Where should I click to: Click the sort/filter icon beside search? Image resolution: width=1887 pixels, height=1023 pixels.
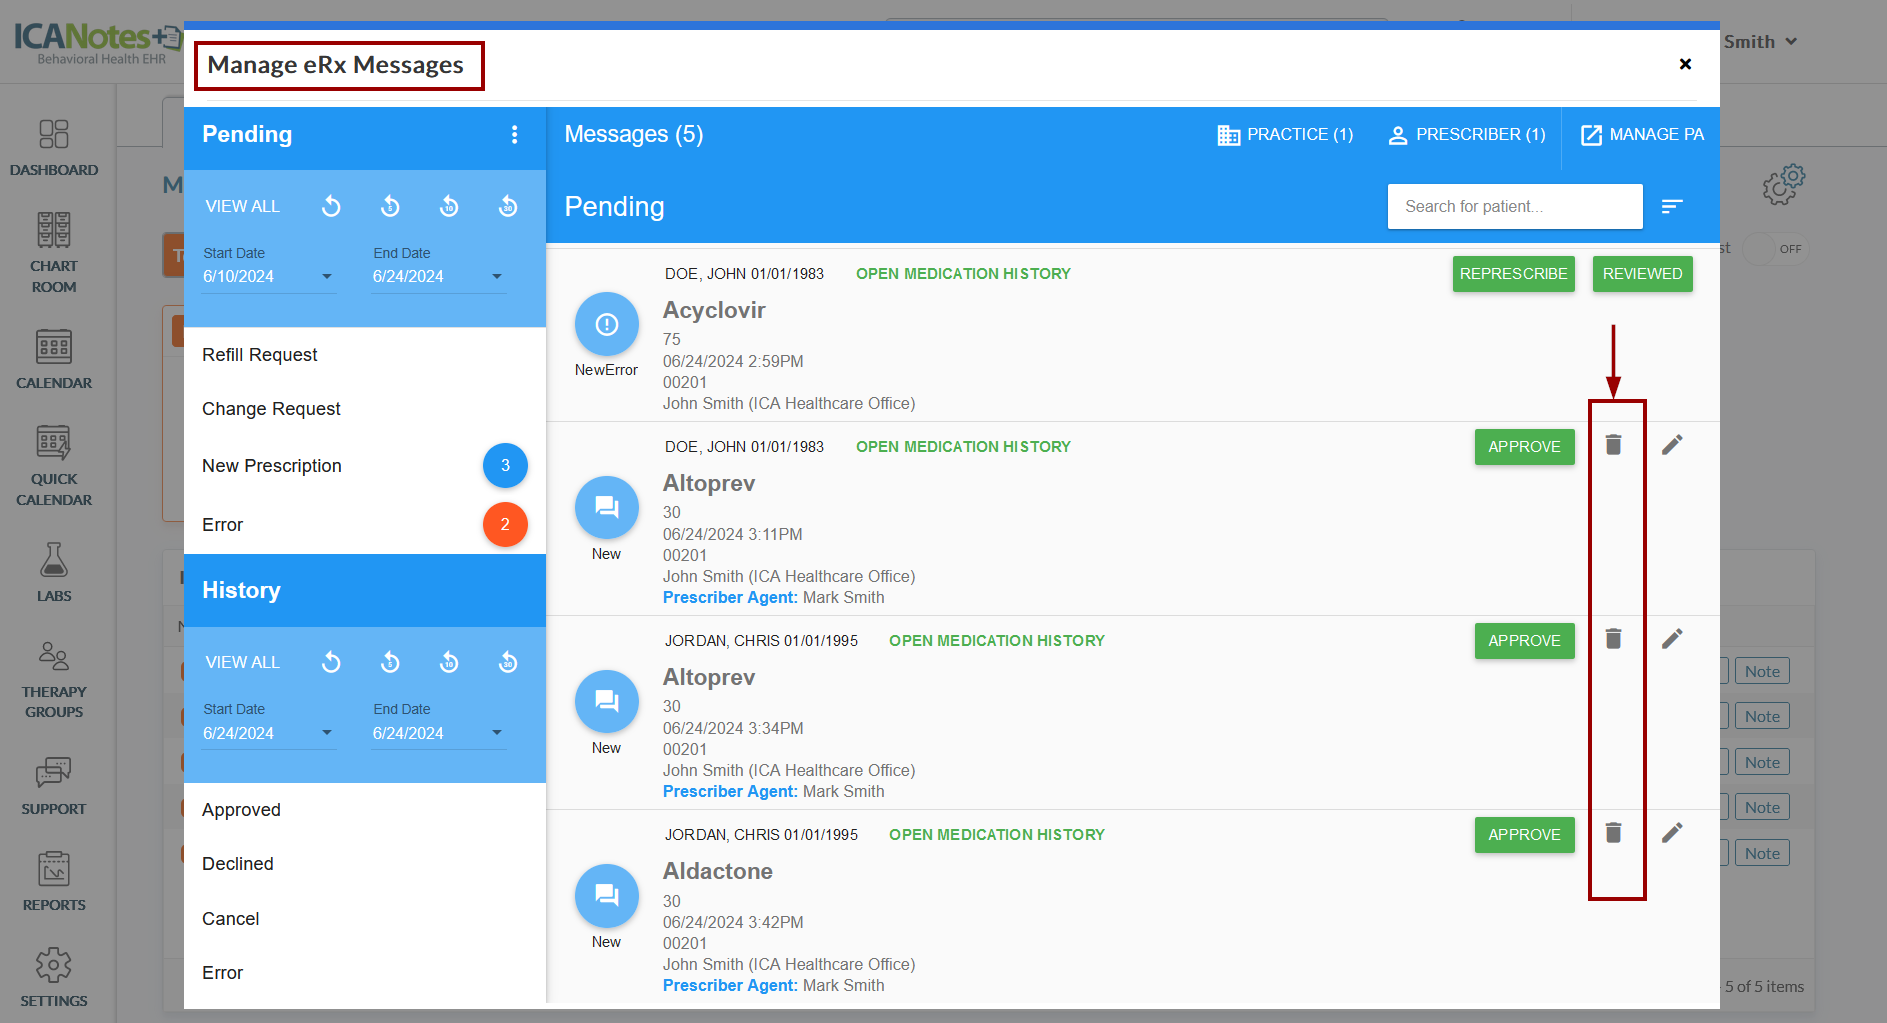(1672, 206)
